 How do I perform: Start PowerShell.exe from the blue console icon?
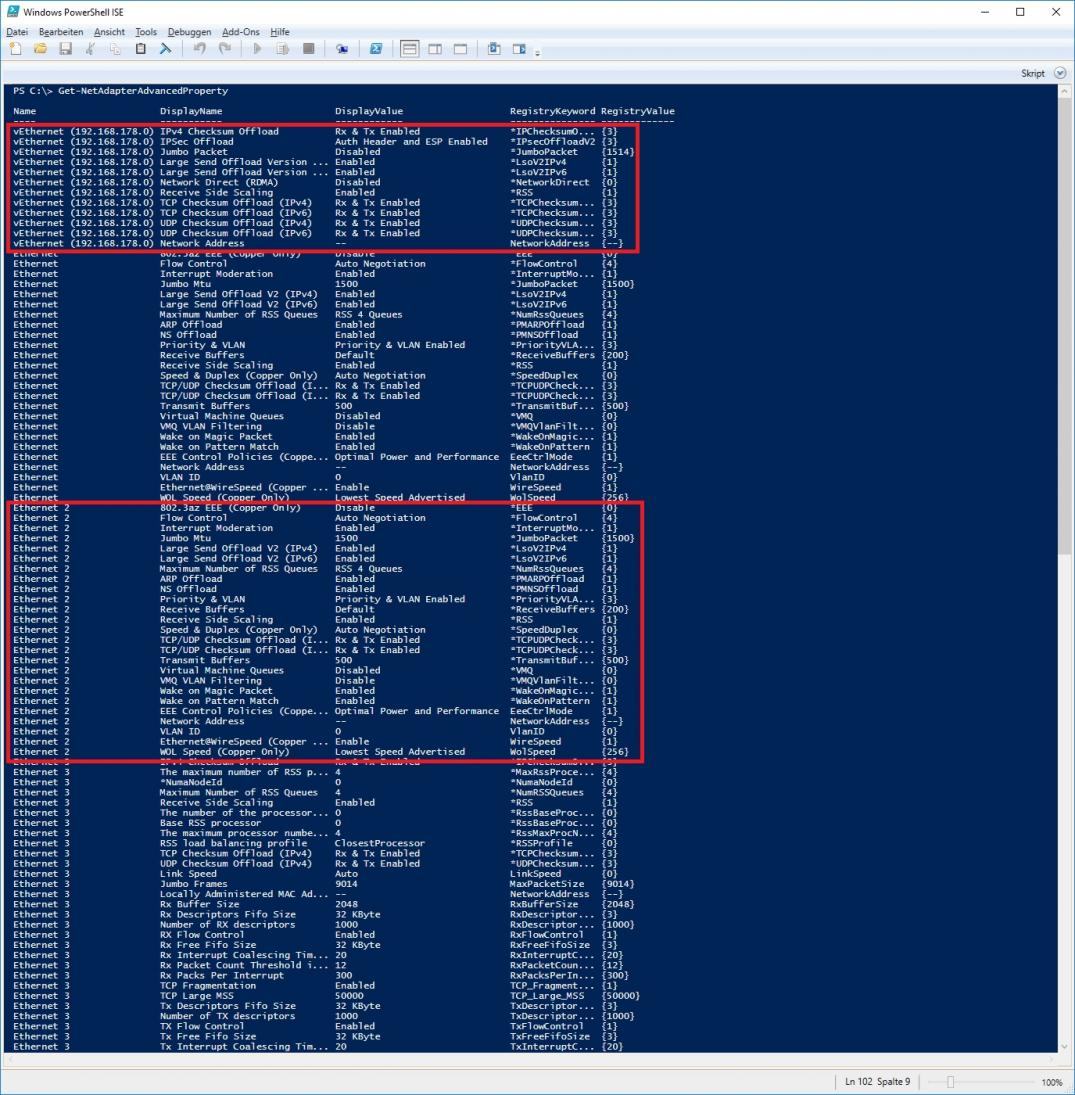pos(376,49)
